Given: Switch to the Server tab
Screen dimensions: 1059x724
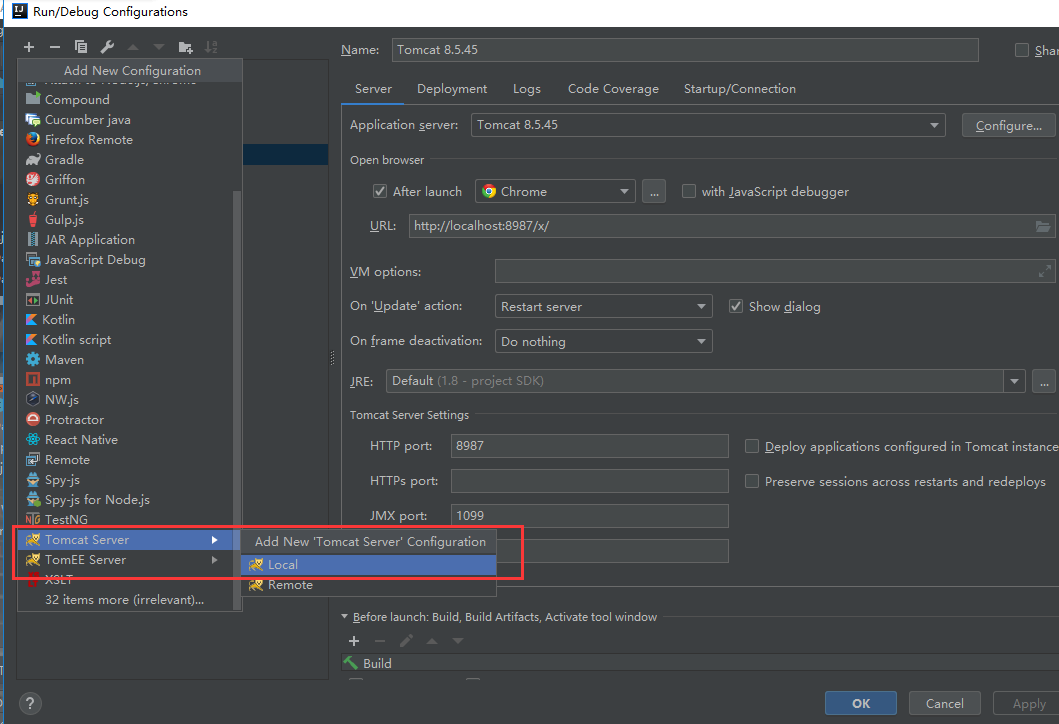Looking at the screenshot, I should [373, 89].
